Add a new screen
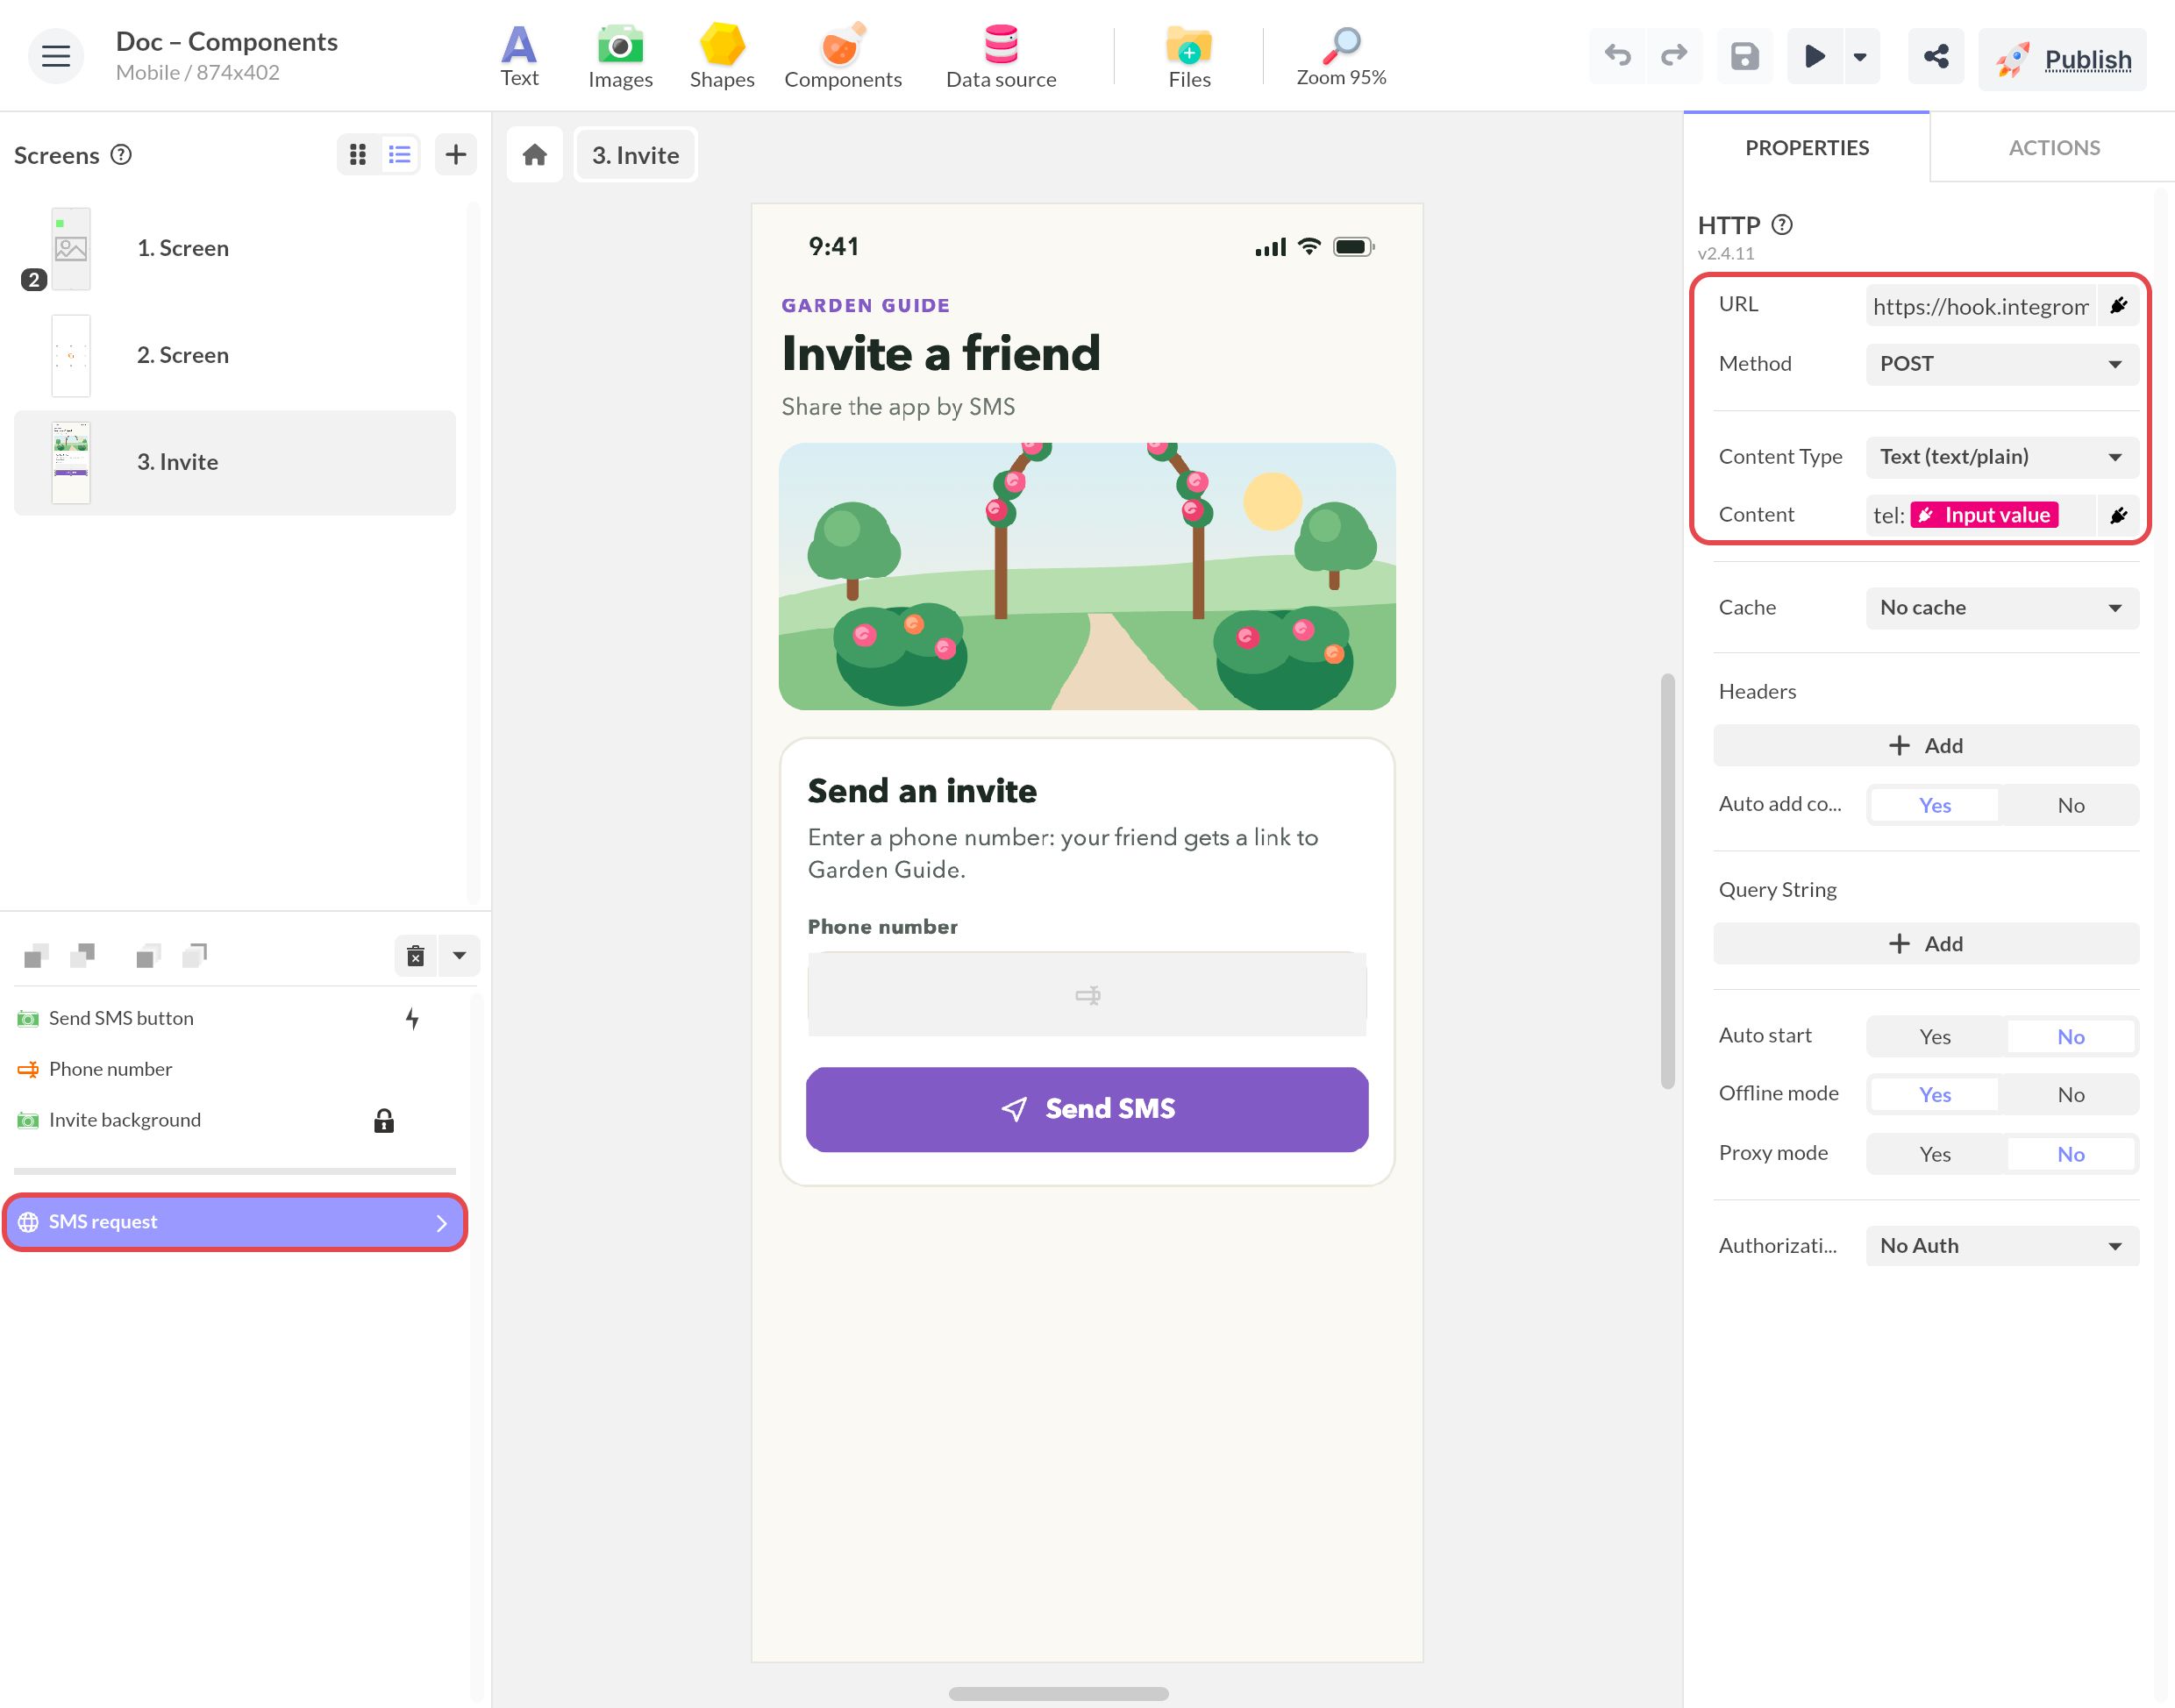2175x1708 pixels. pos(455,154)
